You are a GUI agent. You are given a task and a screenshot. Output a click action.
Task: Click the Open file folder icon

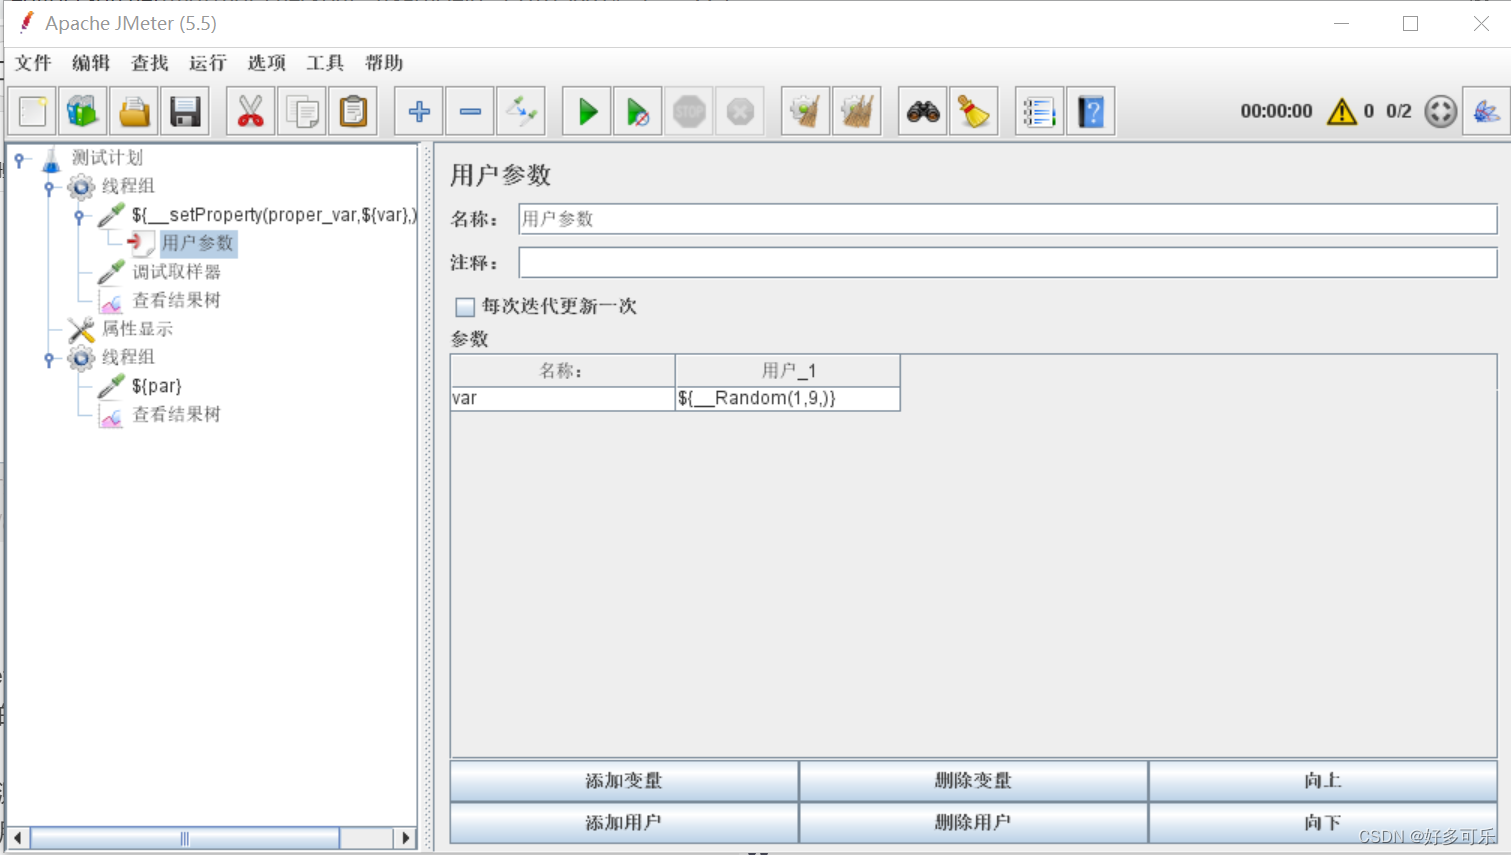coord(134,111)
